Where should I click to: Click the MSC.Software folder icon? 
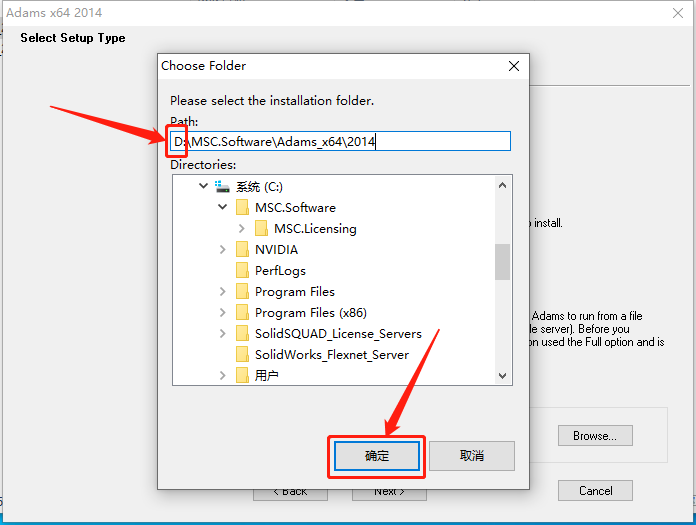[x=242, y=207]
